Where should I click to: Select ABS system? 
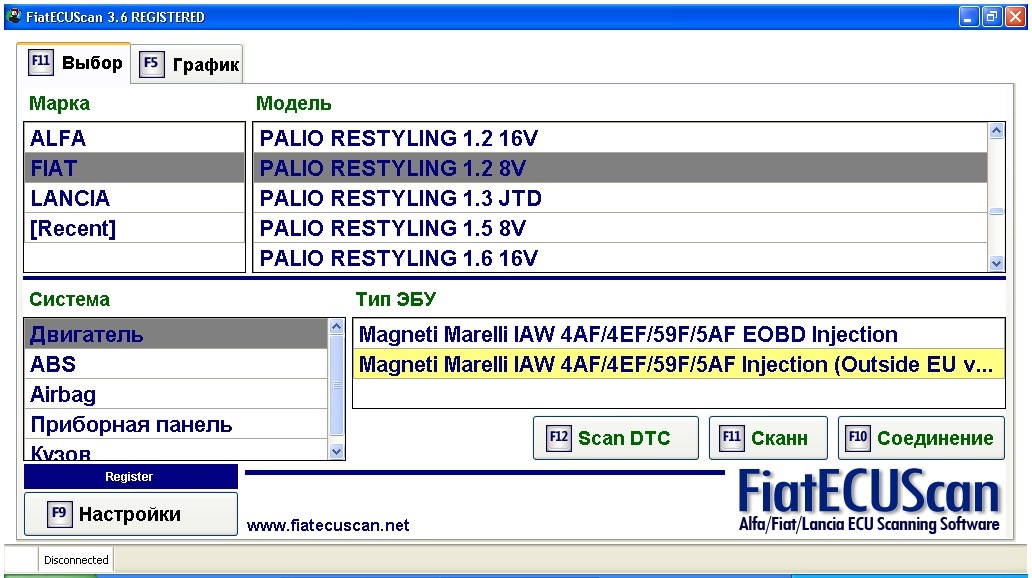[176, 364]
